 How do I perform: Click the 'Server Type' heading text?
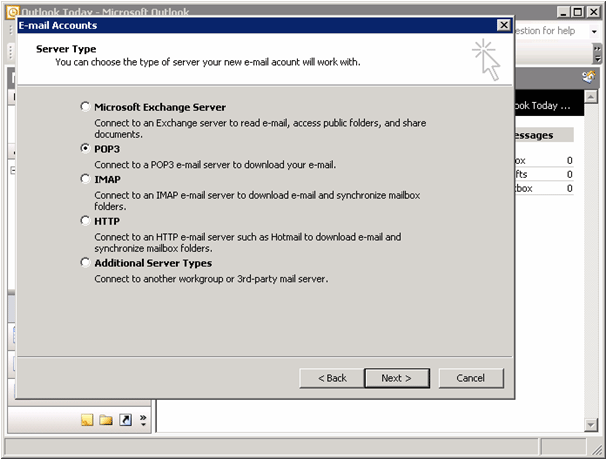point(66,49)
